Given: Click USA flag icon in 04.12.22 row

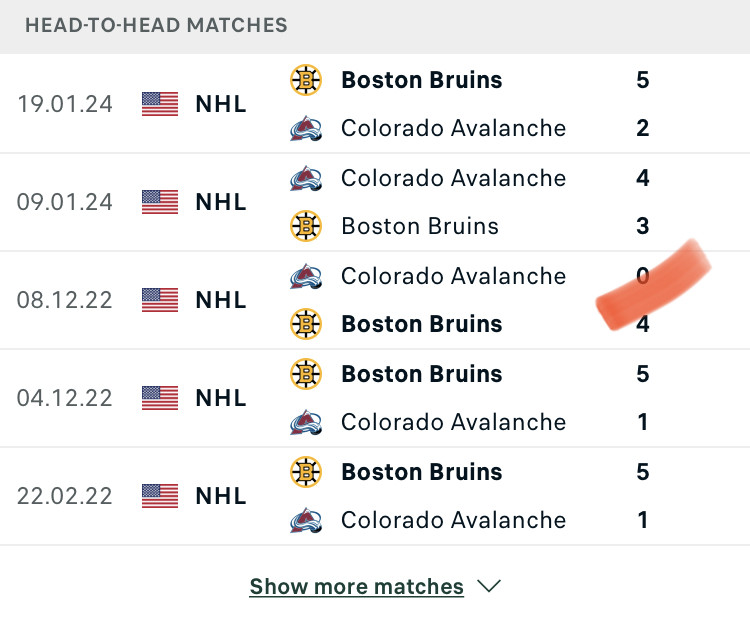Looking at the screenshot, I should click(160, 398).
